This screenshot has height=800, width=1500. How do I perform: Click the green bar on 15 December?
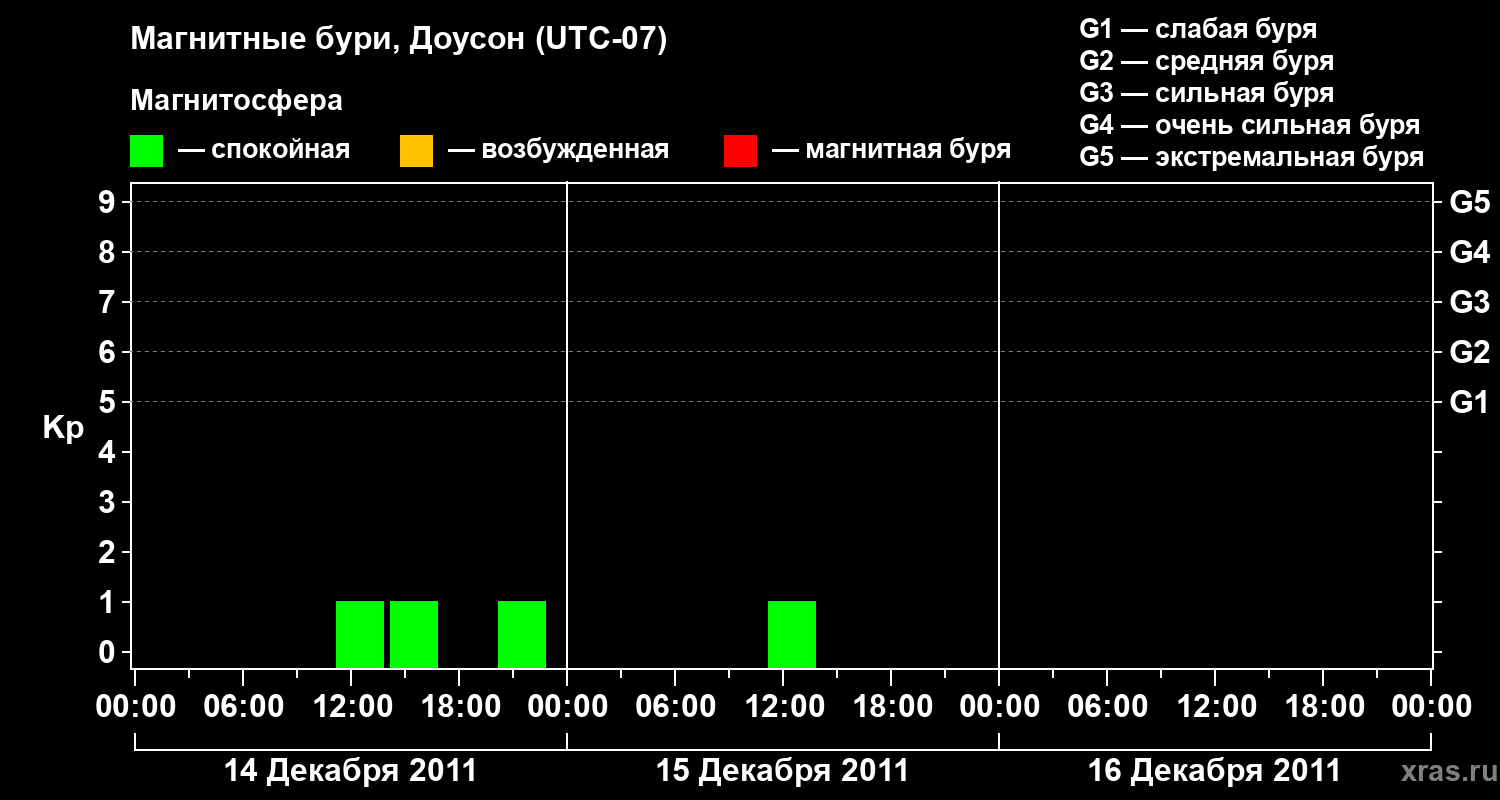(792, 634)
